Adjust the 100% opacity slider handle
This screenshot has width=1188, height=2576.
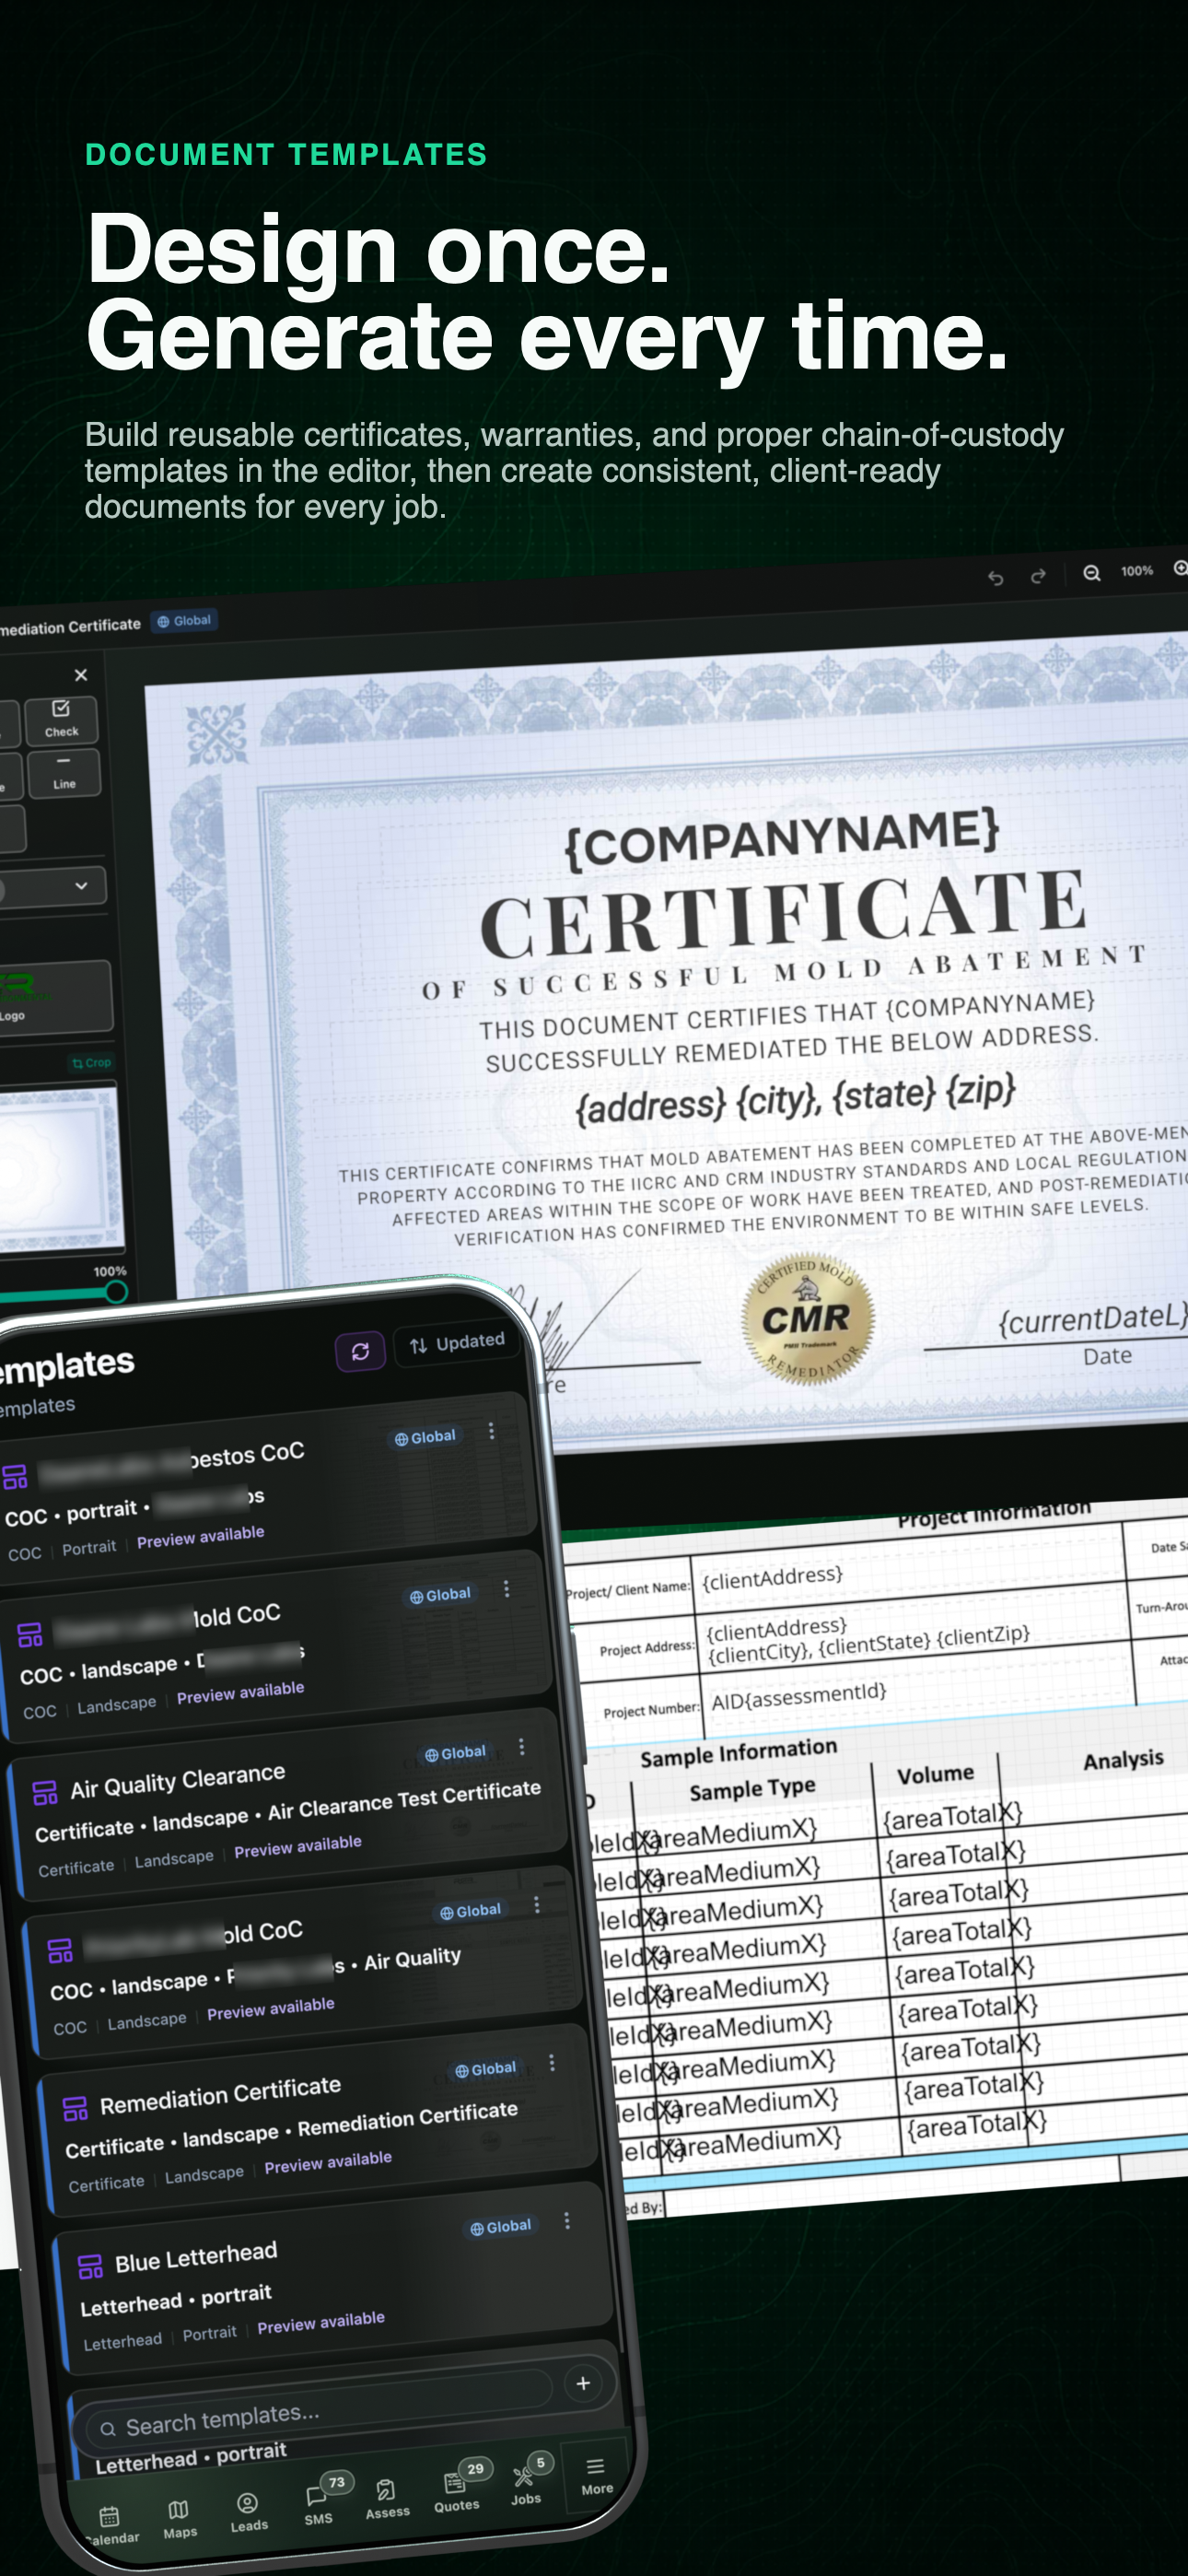(x=116, y=1291)
